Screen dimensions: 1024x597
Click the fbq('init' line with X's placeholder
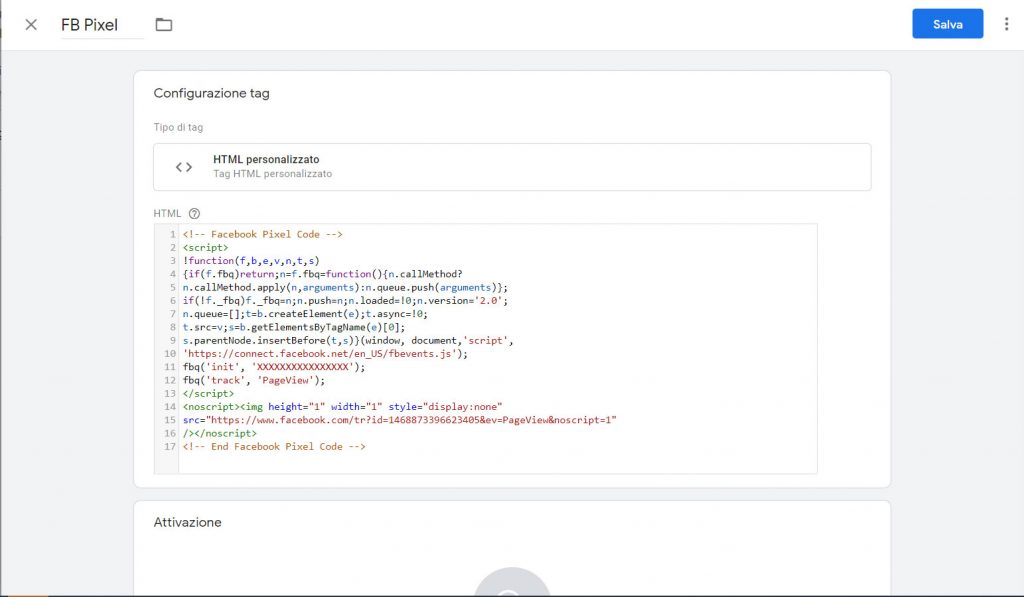coord(274,367)
